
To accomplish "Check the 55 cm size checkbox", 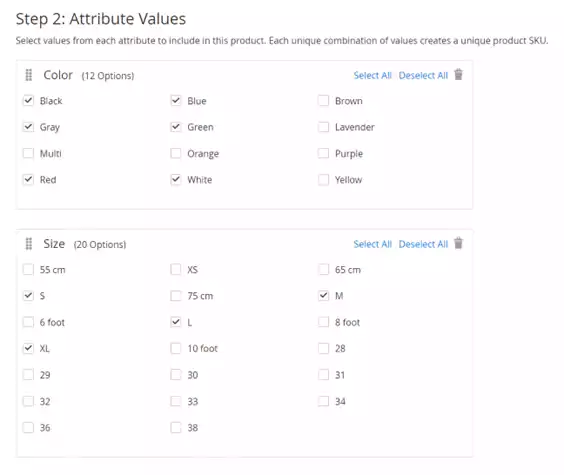I will pos(28,269).
